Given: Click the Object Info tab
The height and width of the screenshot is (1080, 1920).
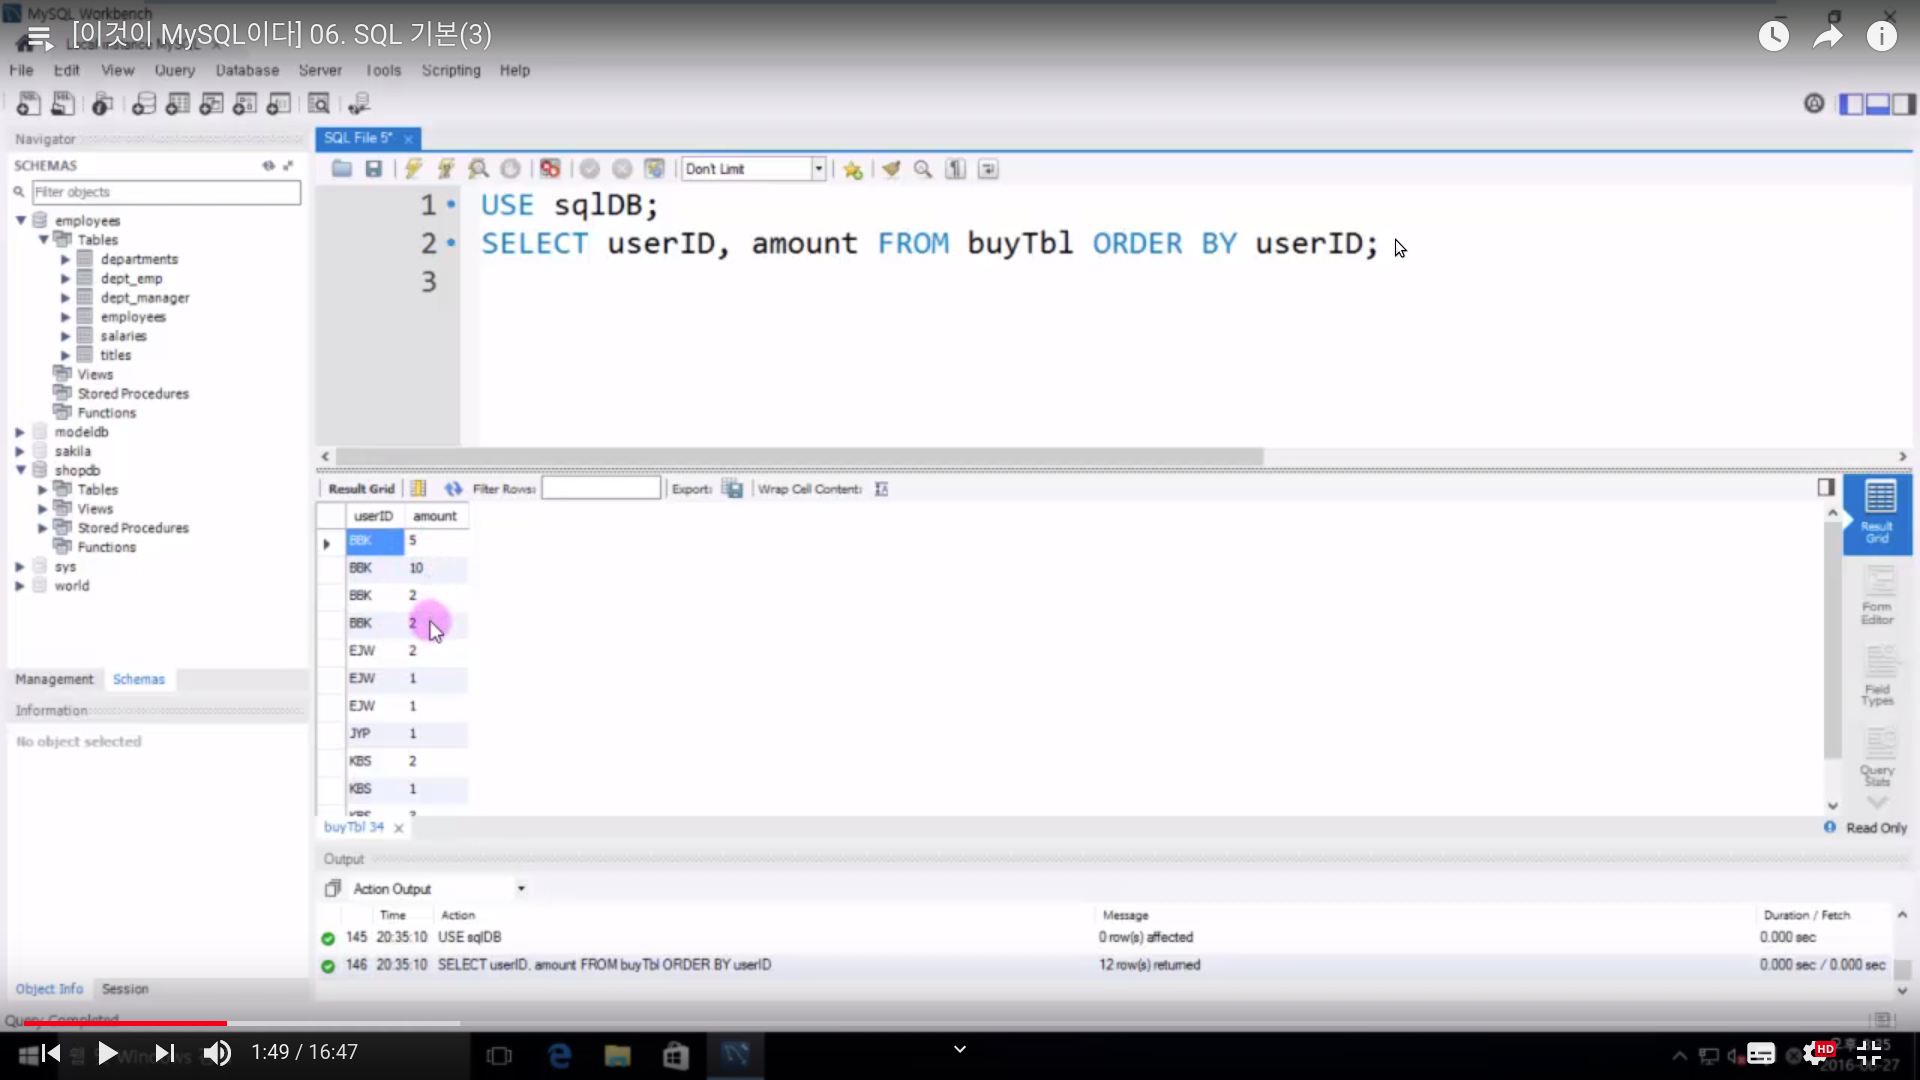Looking at the screenshot, I should (x=49, y=989).
